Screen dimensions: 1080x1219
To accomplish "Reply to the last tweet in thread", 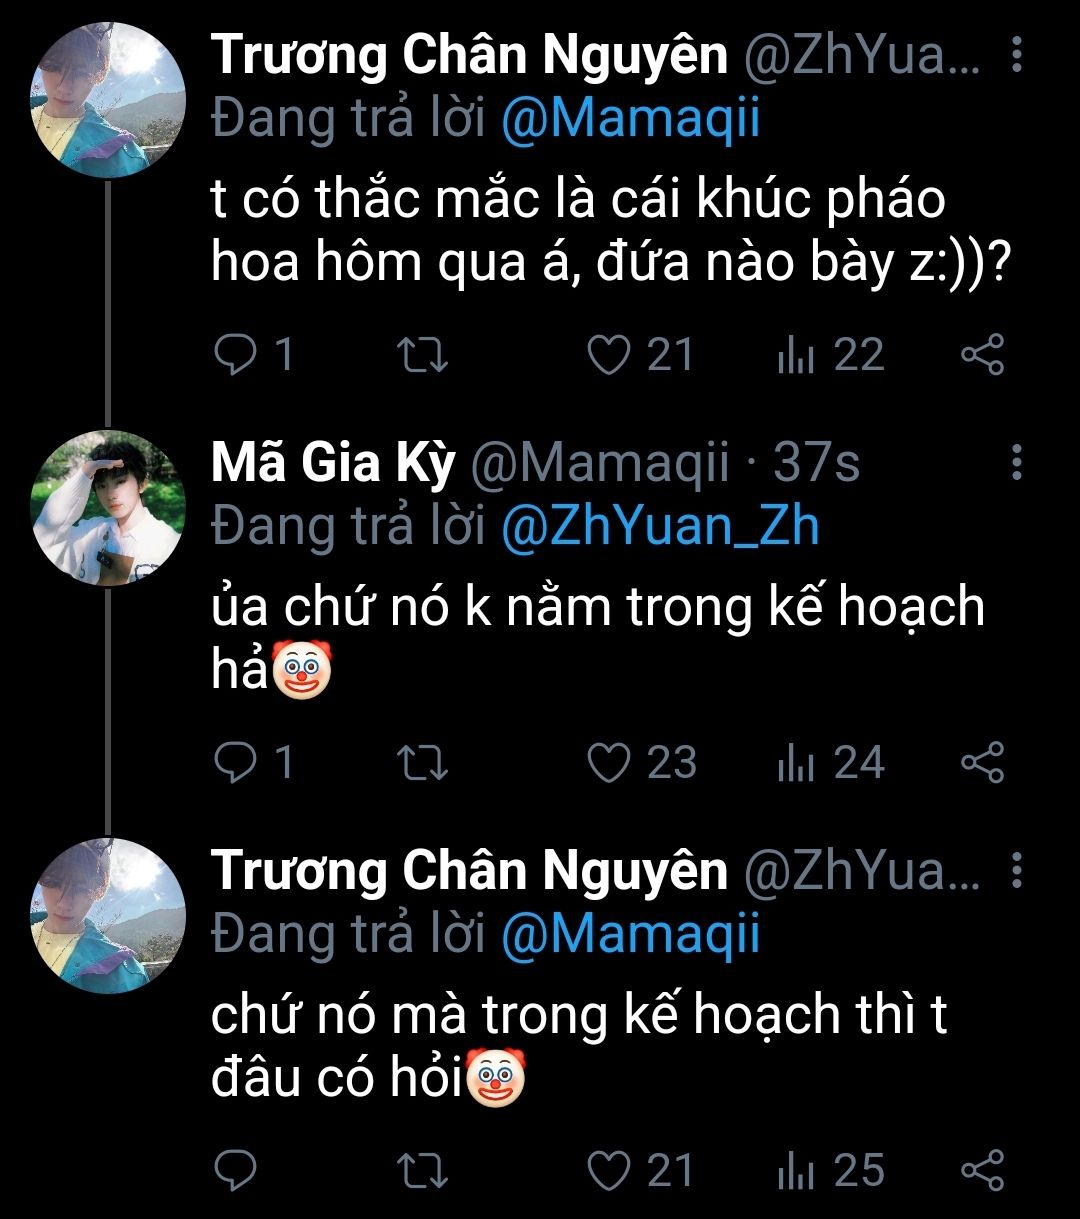I will (x=236, y=1171).
